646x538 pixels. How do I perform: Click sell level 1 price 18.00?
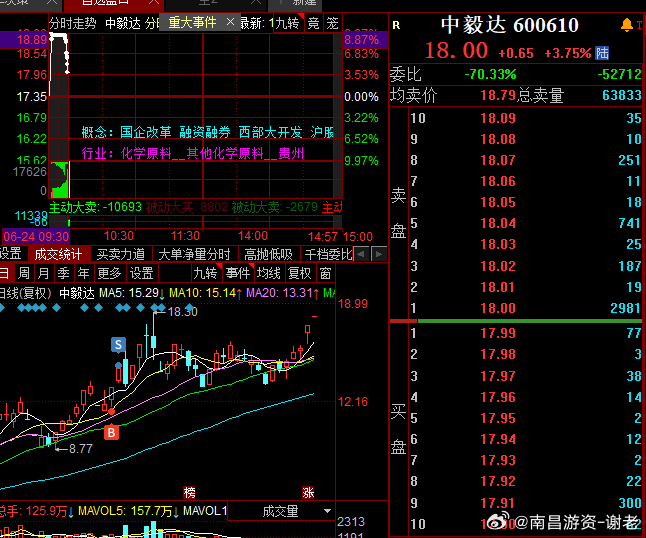(498, 308)
